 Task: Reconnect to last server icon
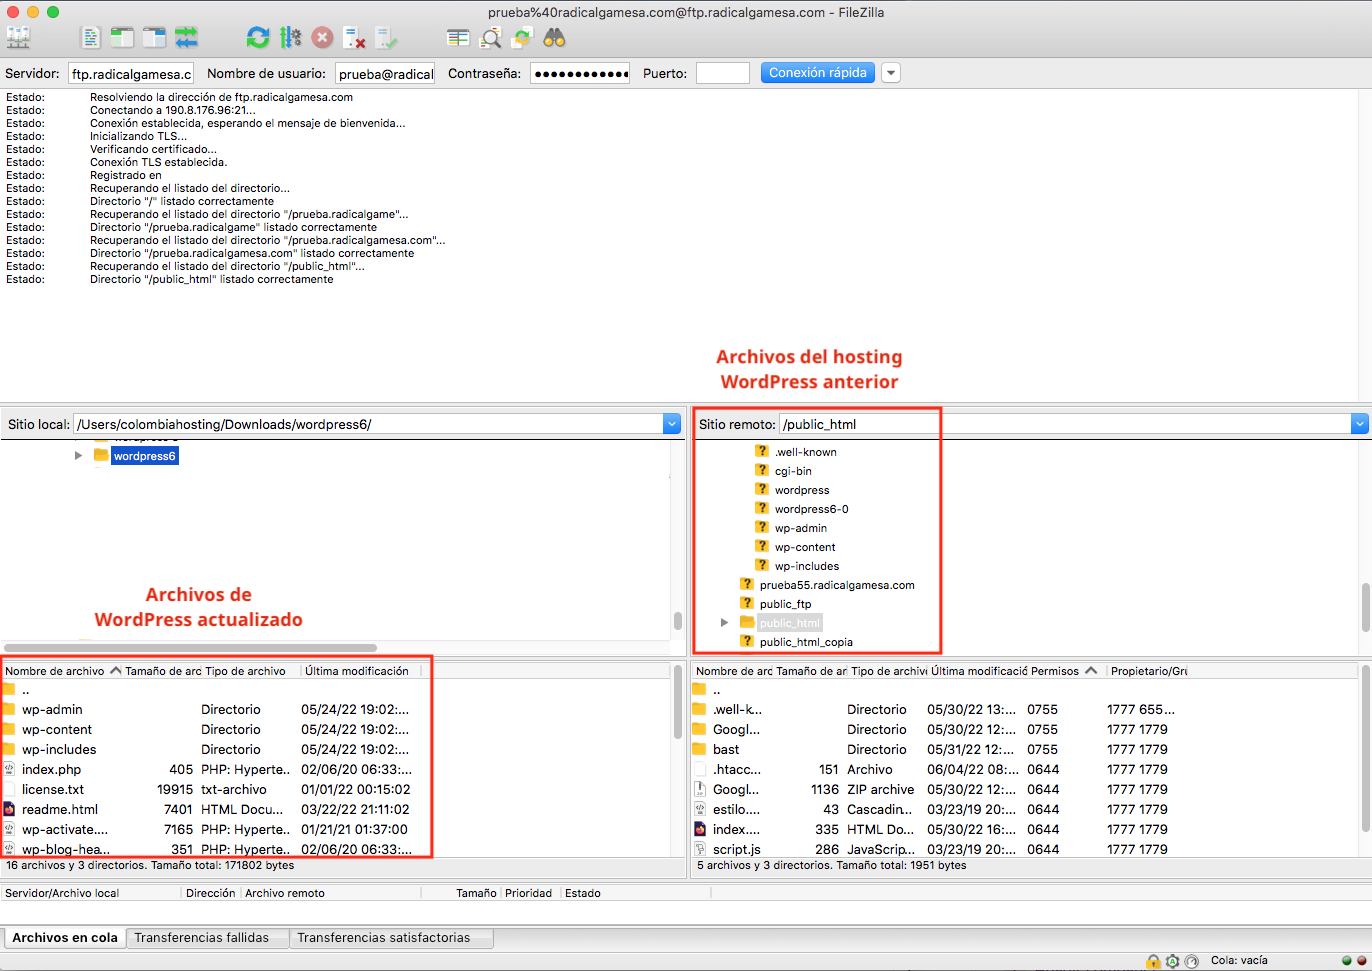[x=386, y=38]
